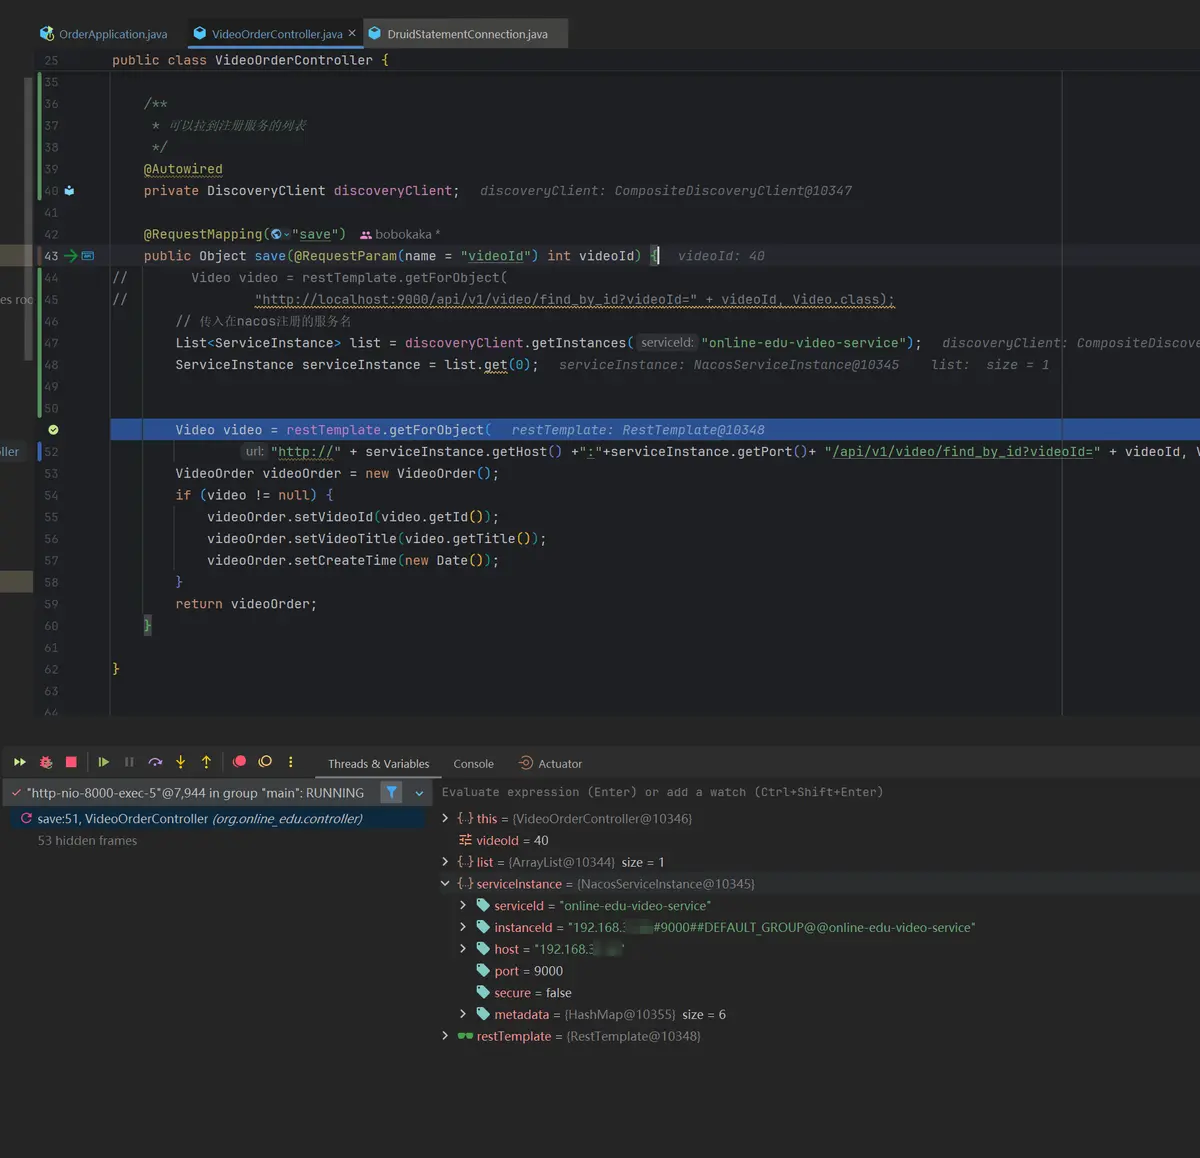
Task: Click the Mute Breakpoints icon
Action: click(x=265, y=762)
